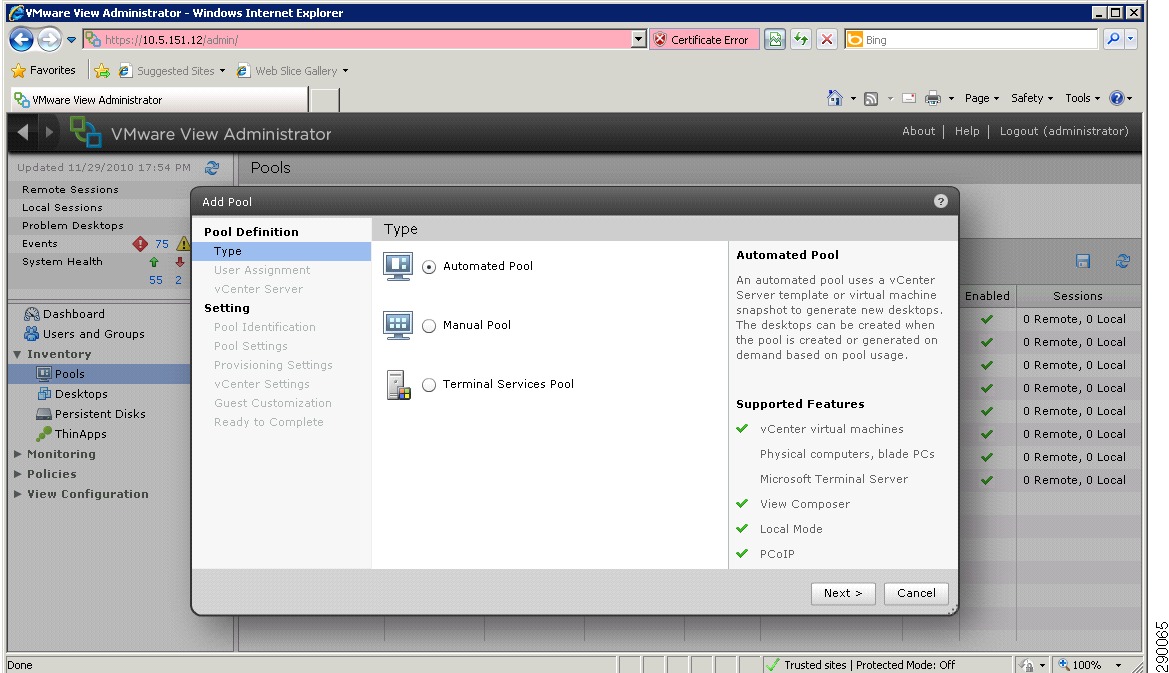Screen dimensions: 1169x673
Task: Open Local Sessions in sidebar
Action: [x=62, y=207]
